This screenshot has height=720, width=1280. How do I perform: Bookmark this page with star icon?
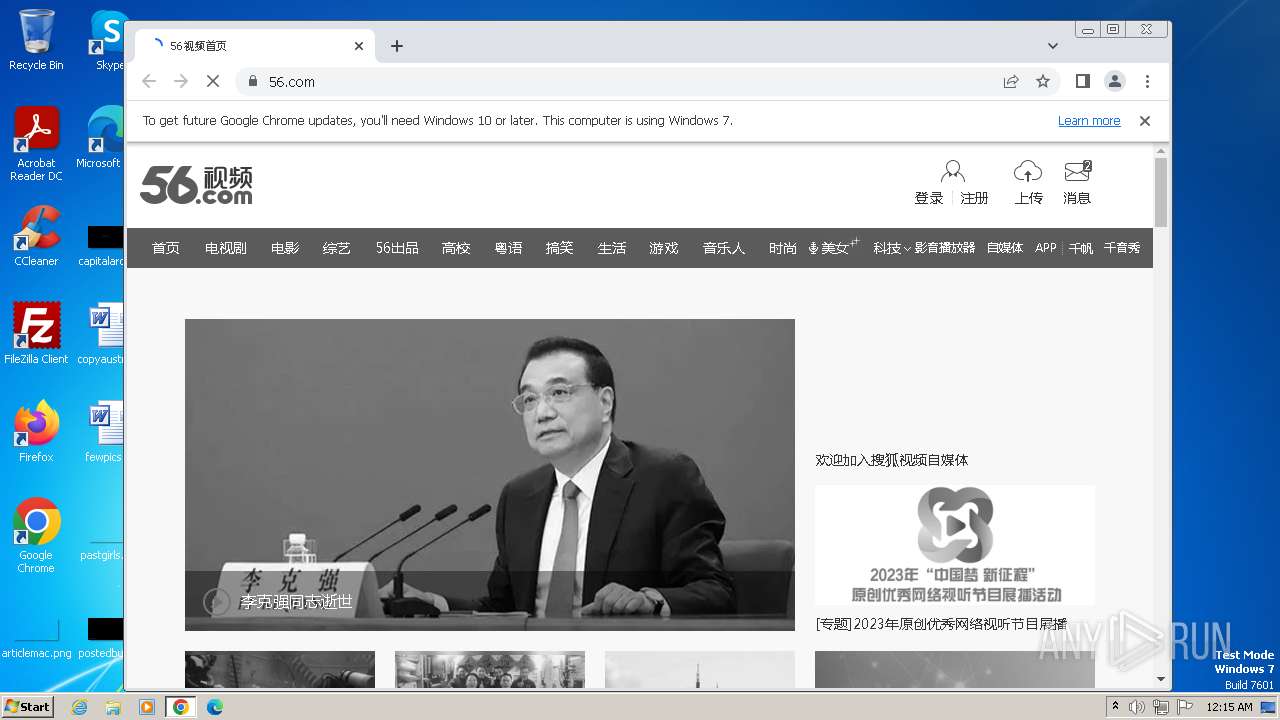point(1043,81)
